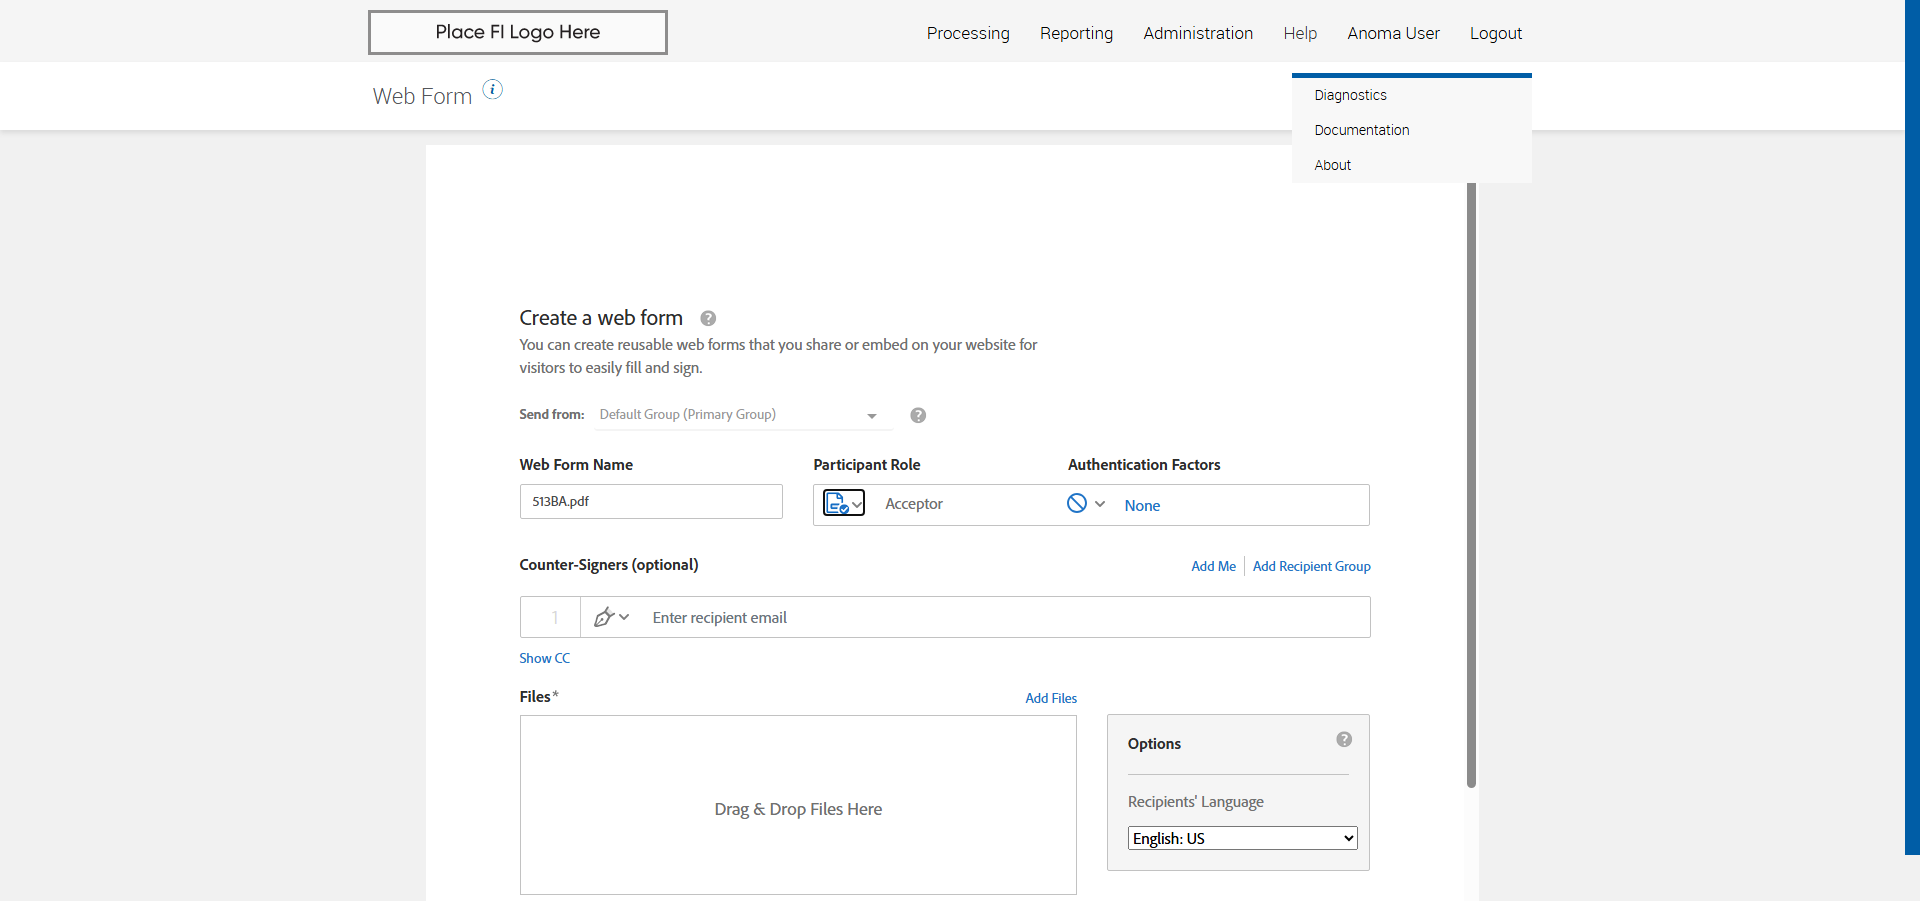Open the Reporting menu
This screenshot has height=901, width=1920.
1076,33
